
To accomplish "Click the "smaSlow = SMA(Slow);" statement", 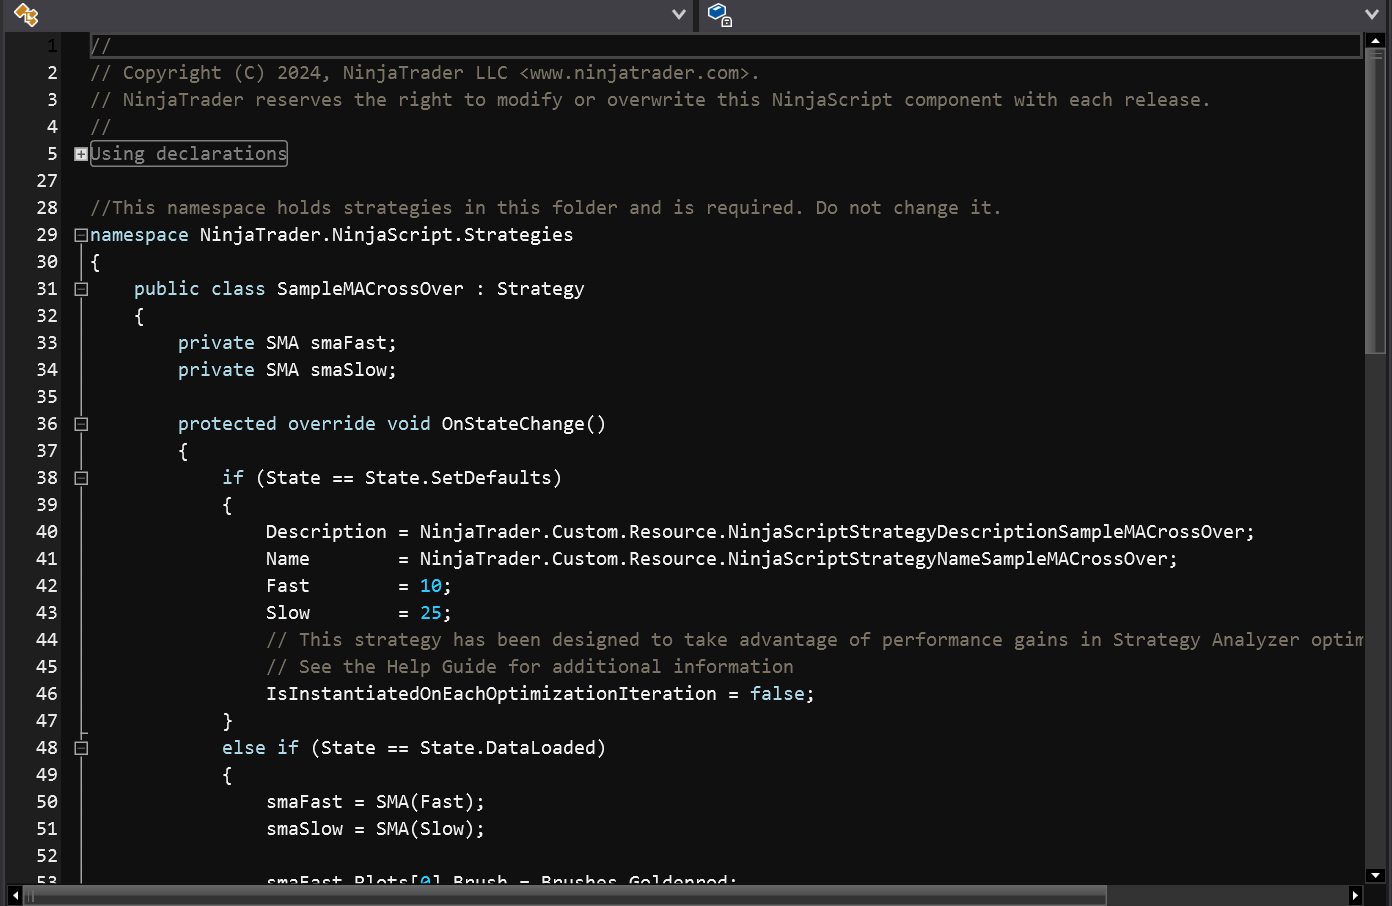I will coord(375,829).
